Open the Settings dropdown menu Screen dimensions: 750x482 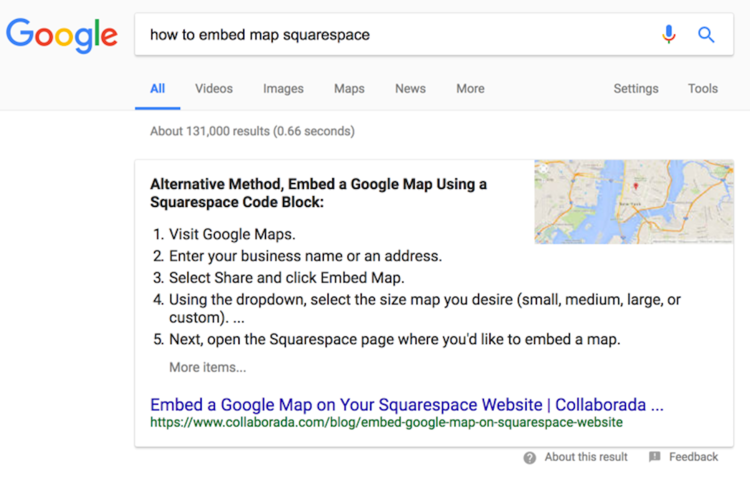click(636, 89)
